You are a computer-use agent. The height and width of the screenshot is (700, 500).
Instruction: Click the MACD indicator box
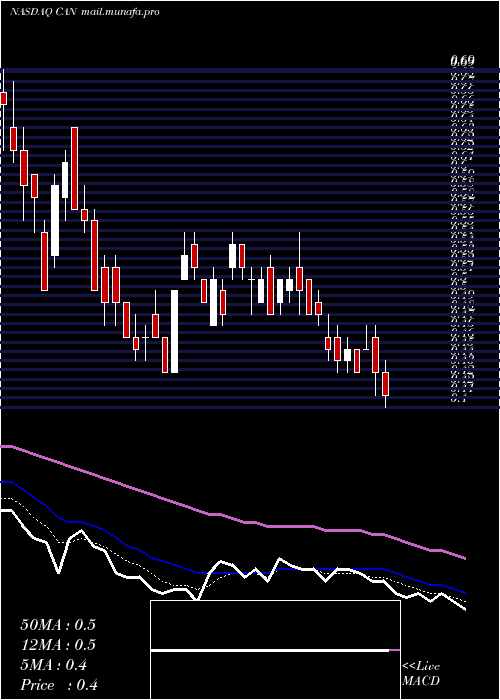[275, 650]
